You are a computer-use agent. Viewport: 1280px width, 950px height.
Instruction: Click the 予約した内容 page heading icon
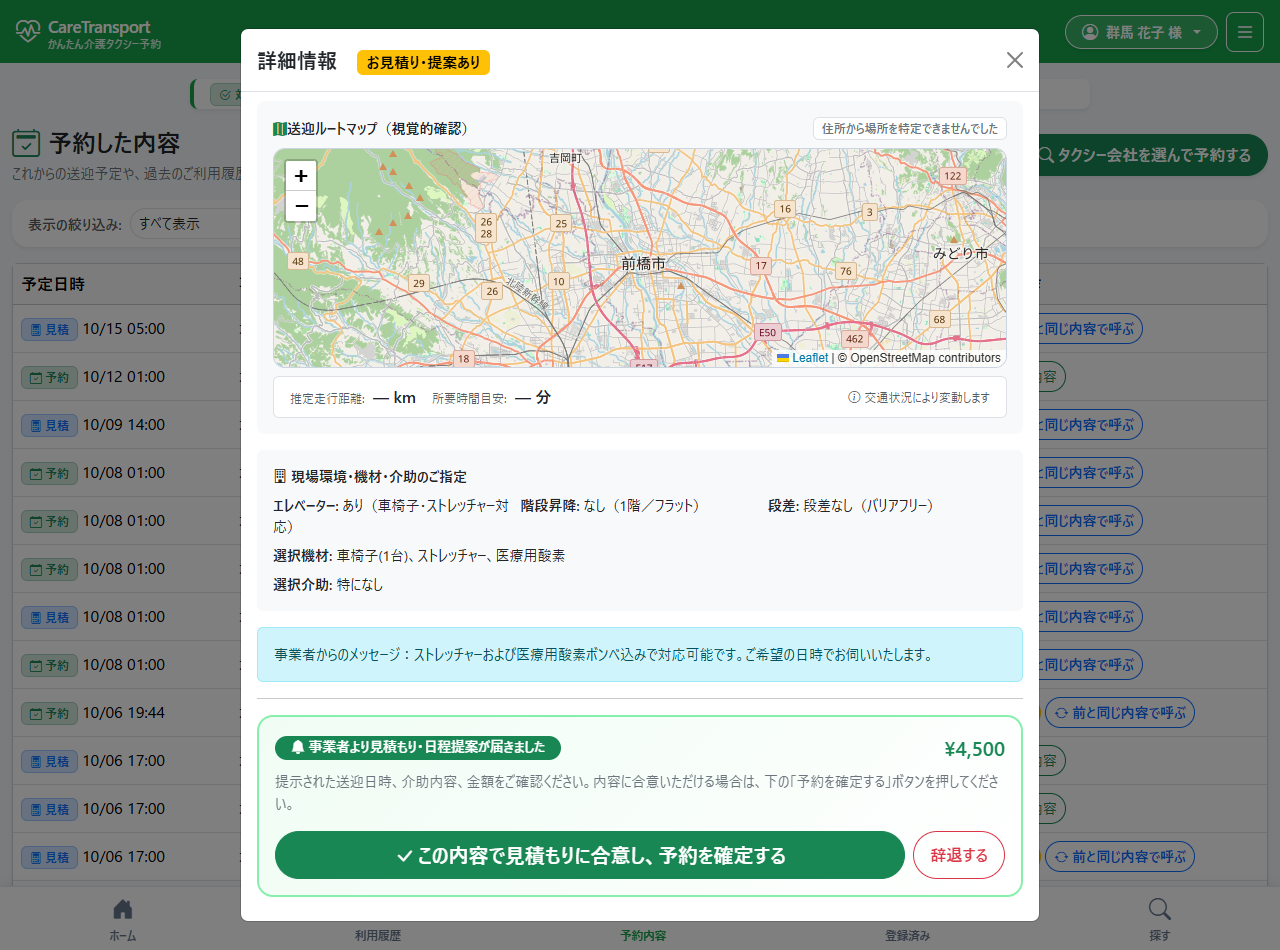point(26,143)
